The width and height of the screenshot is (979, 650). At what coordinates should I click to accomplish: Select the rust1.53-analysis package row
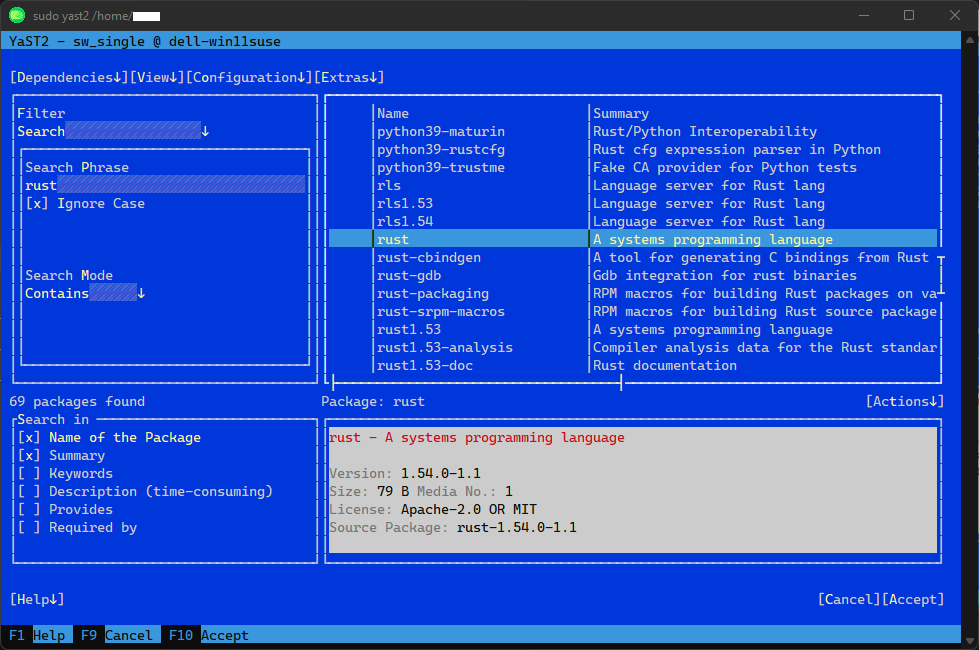633,347
